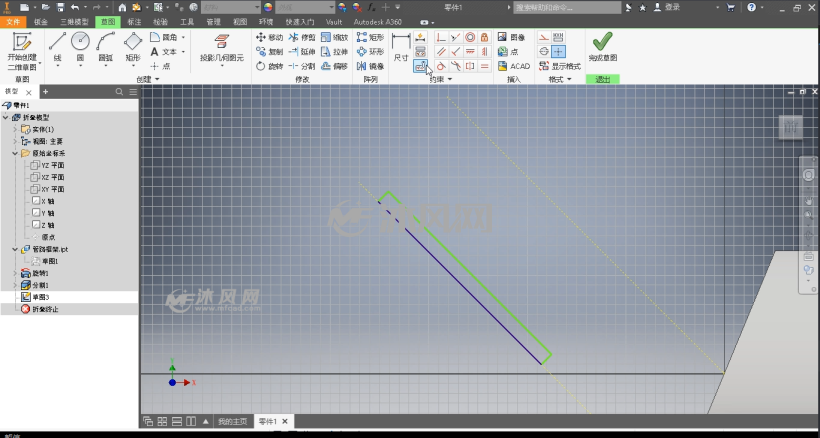Toggle the highlighted centerline format button

[x=559, y=51]
